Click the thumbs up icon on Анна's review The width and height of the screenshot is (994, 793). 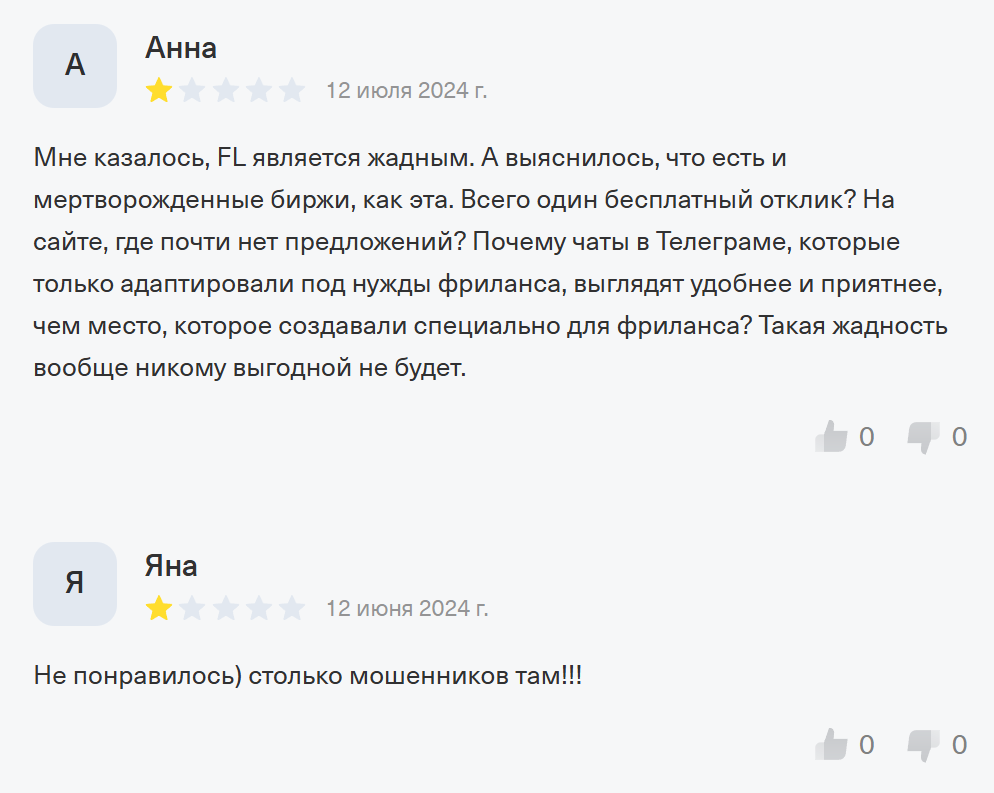tap(833, 436)
